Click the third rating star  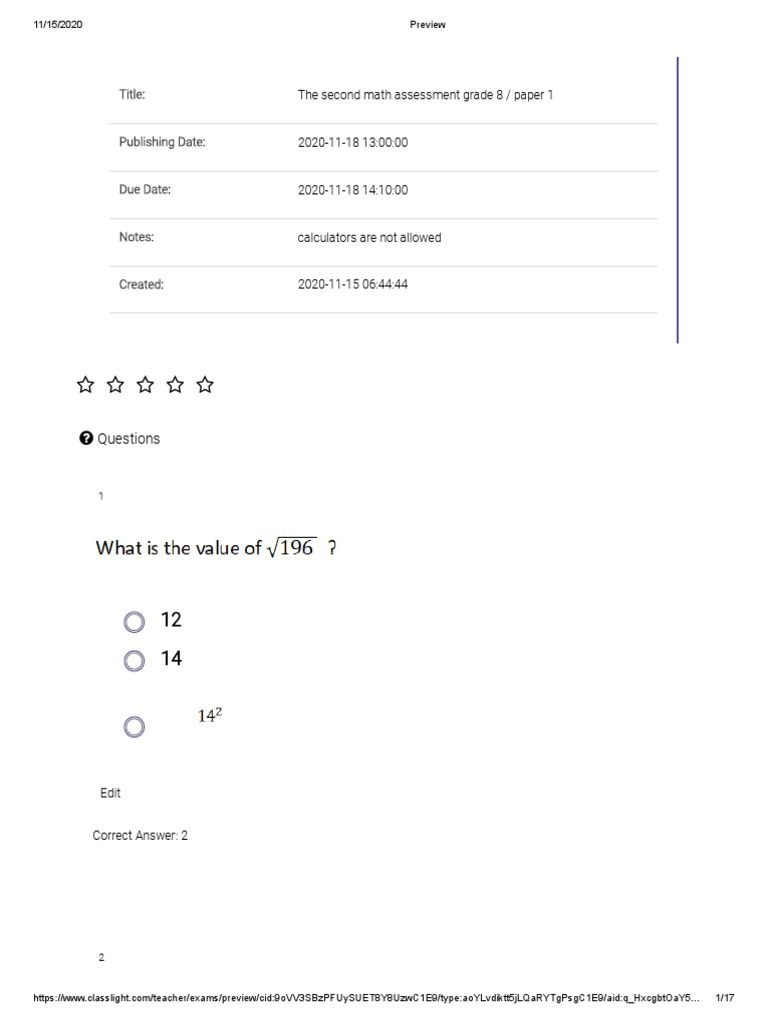(x=146, y=385)
